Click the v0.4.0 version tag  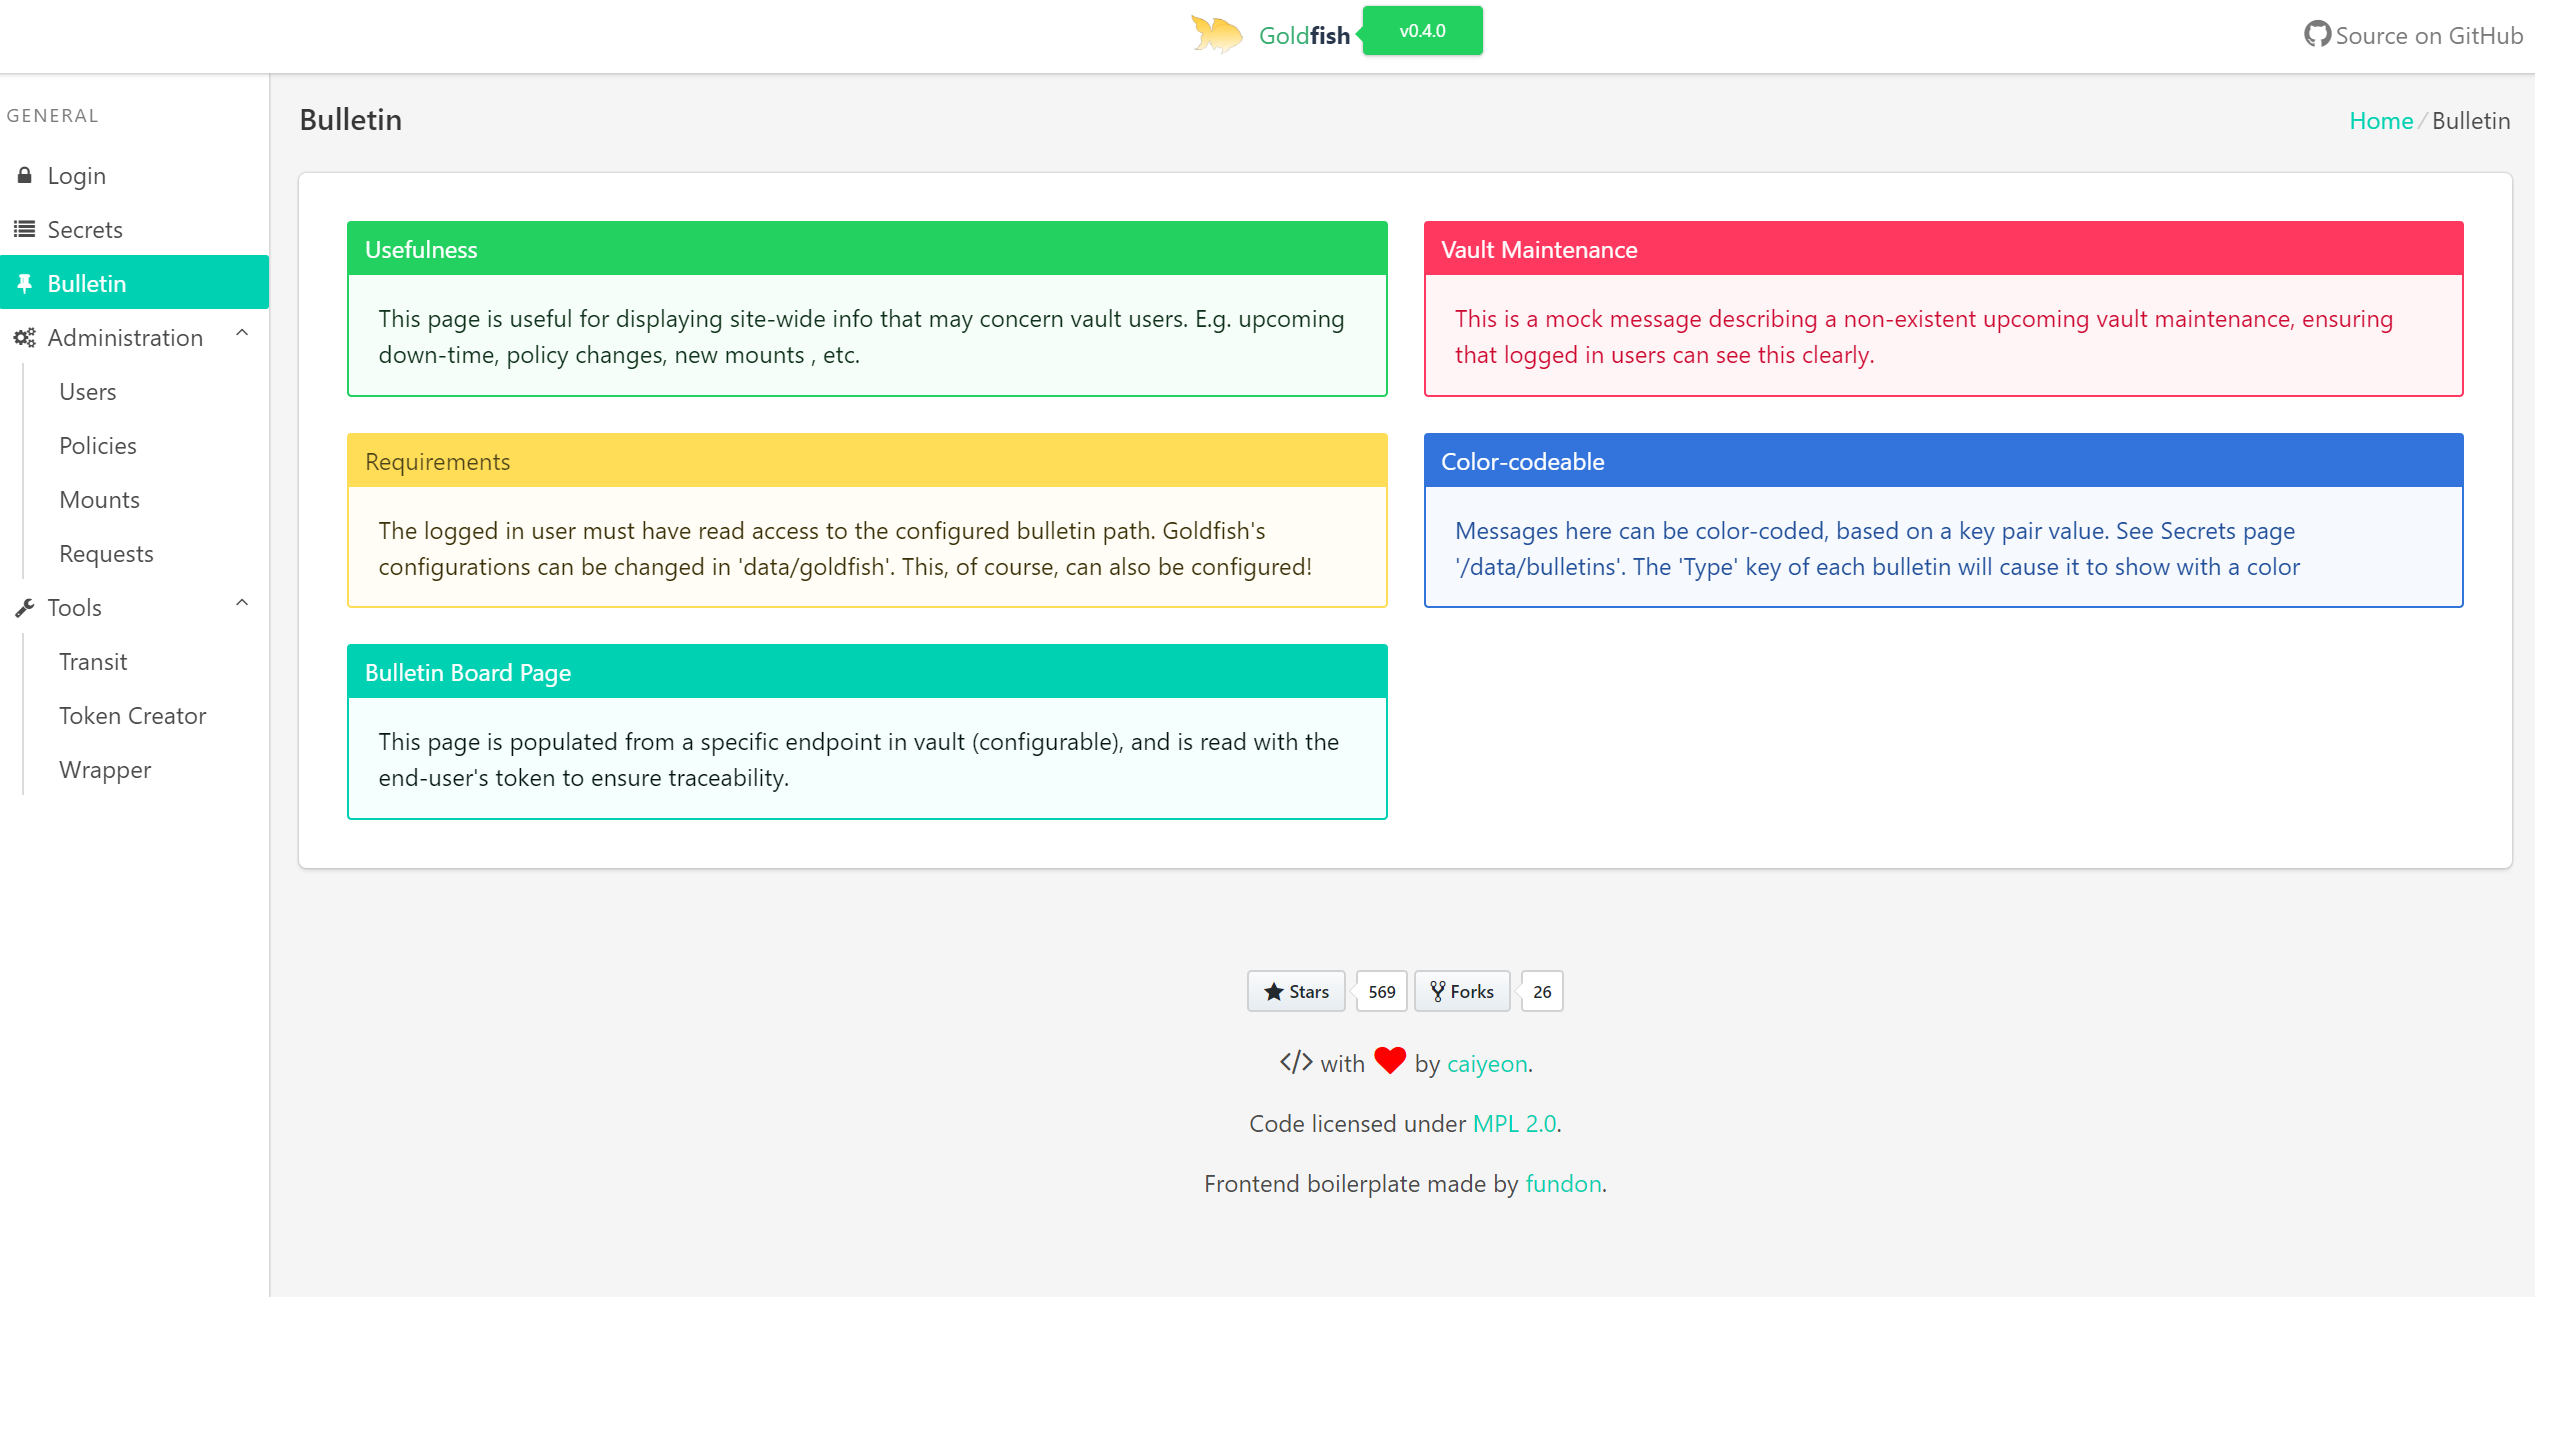coord(1422,31)
